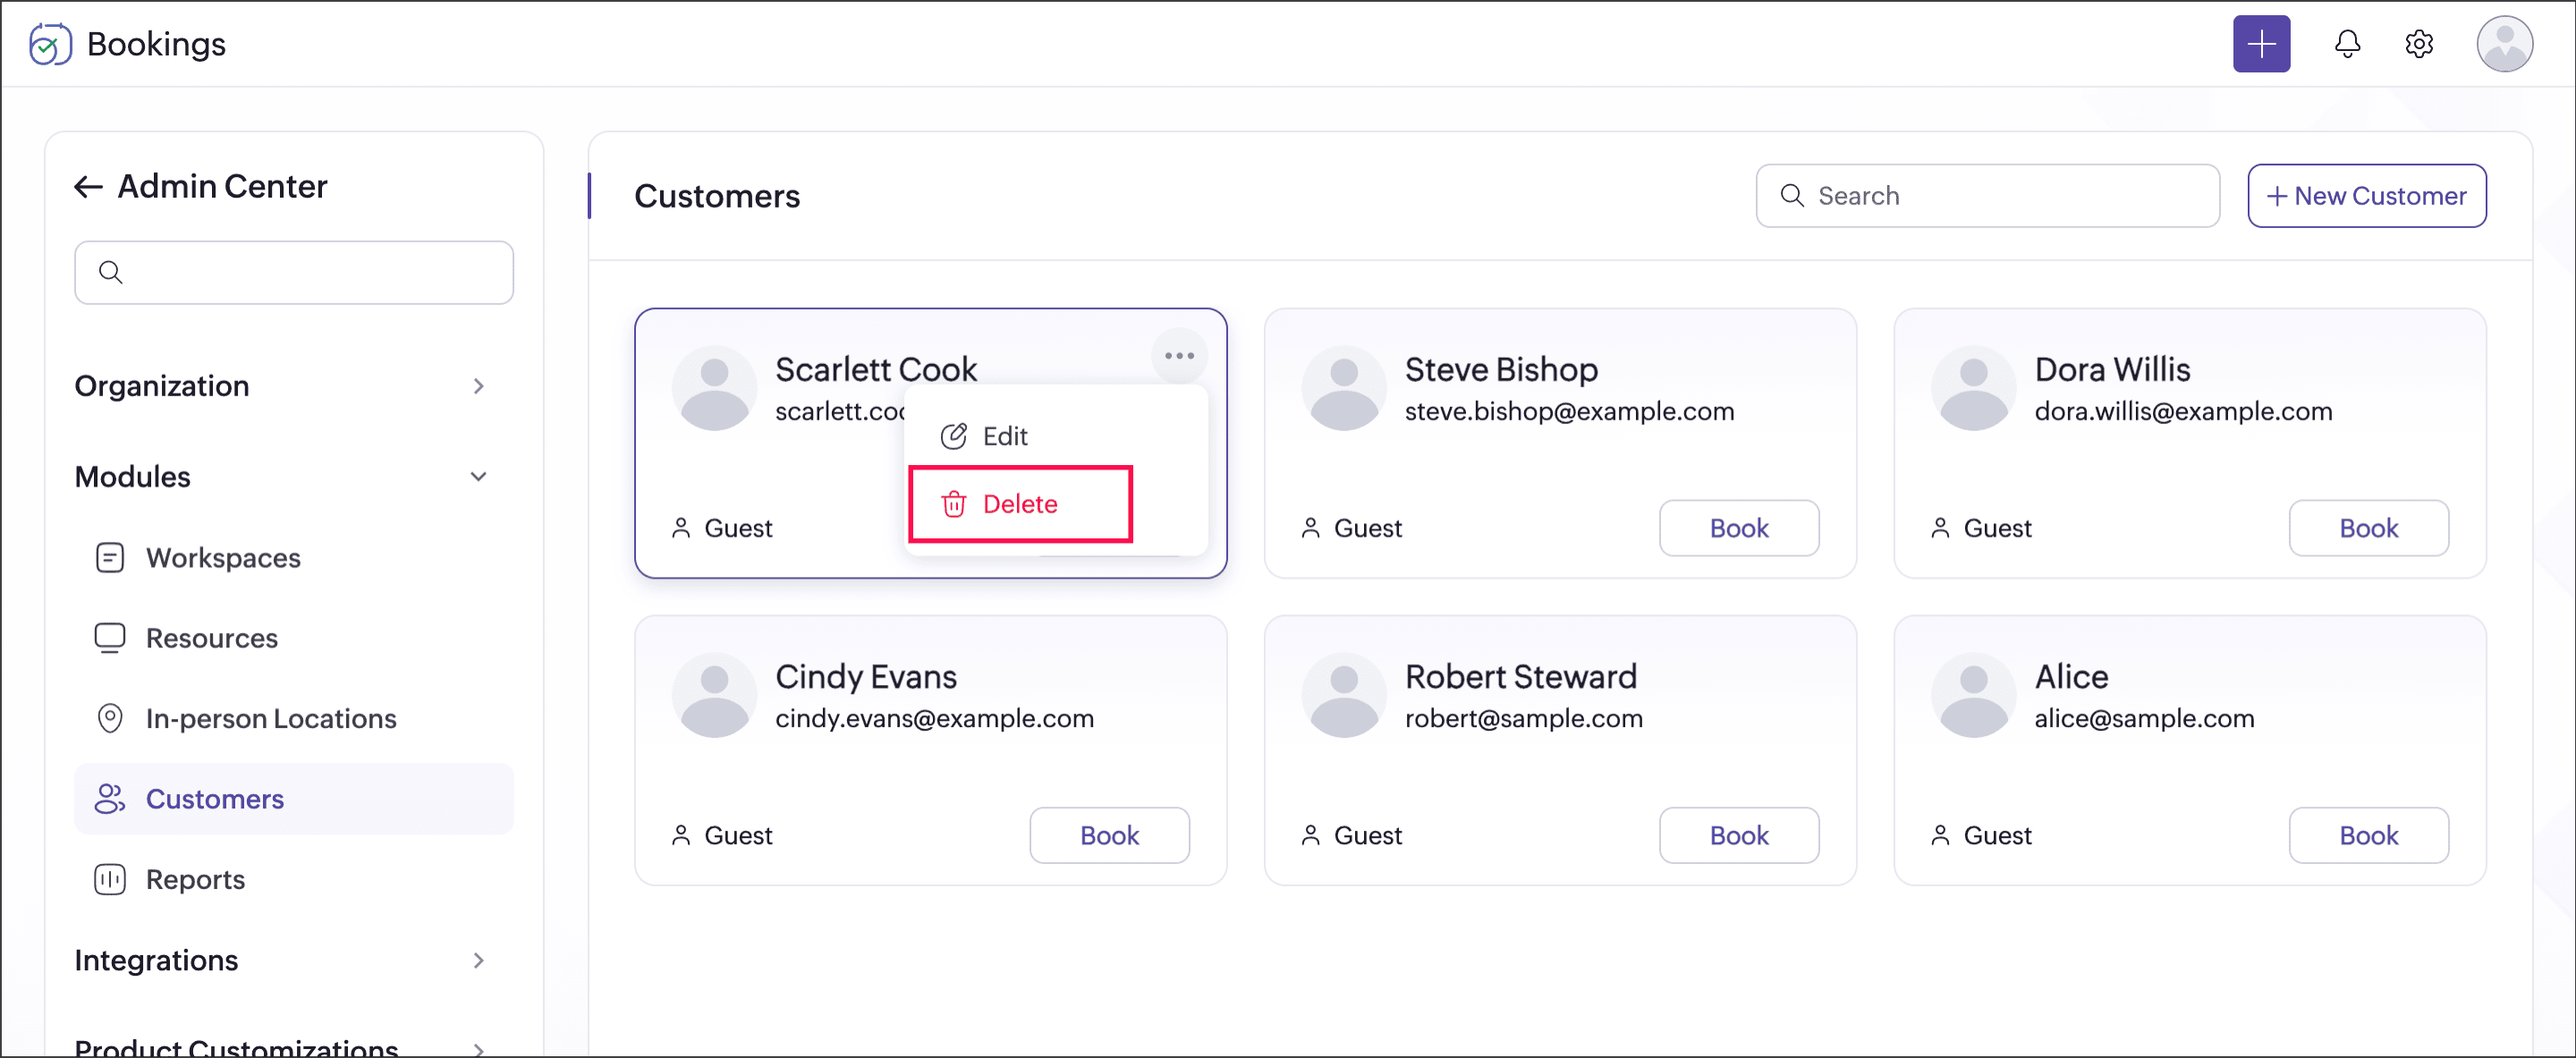Screen dimensions: 2576x1058
Task: Click the Admin Center search field
Action: tap(294, 272)
